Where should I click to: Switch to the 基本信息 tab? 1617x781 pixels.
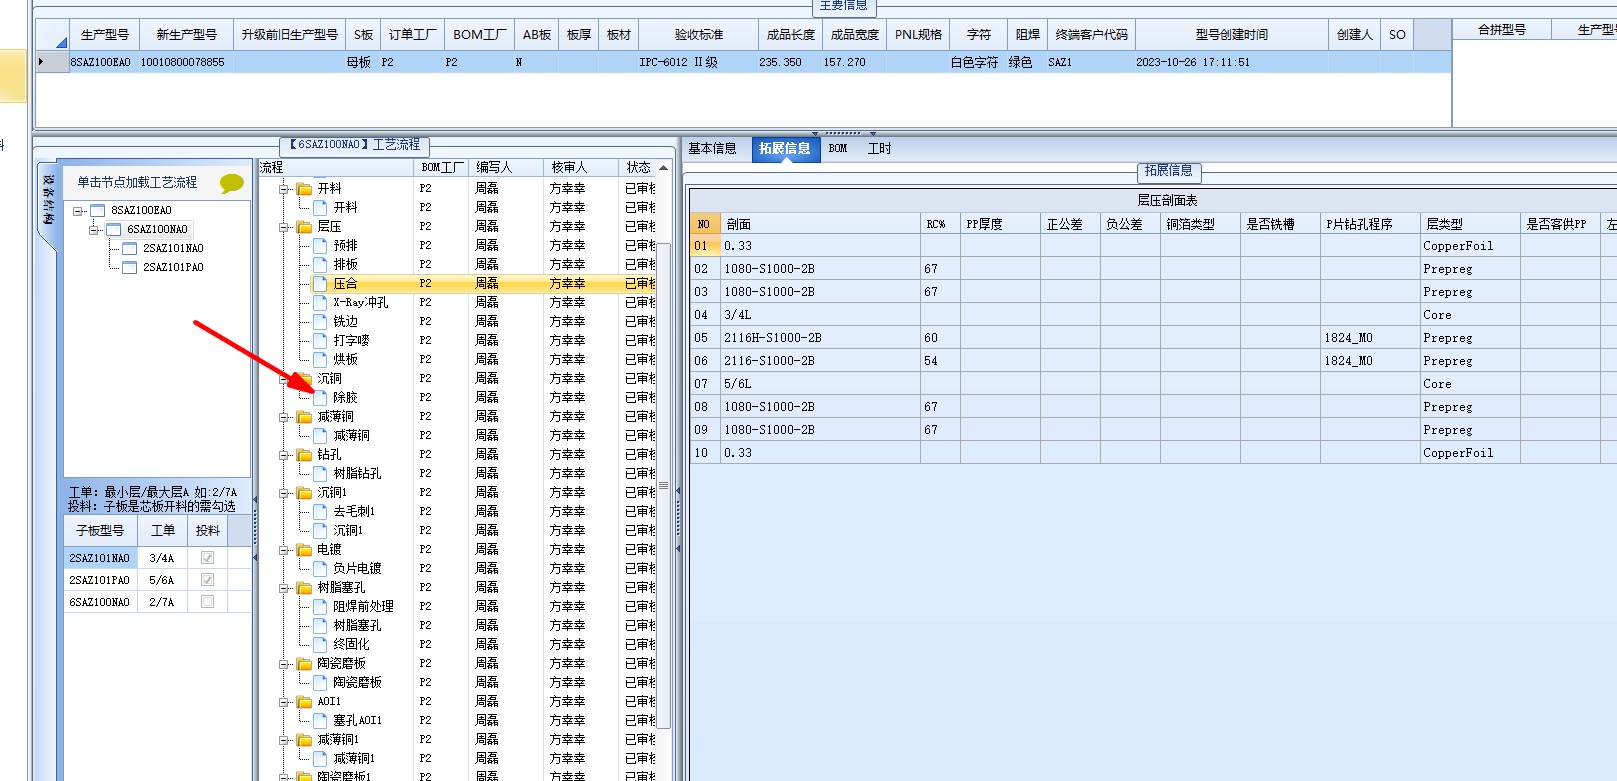click(x=713, y=149)
